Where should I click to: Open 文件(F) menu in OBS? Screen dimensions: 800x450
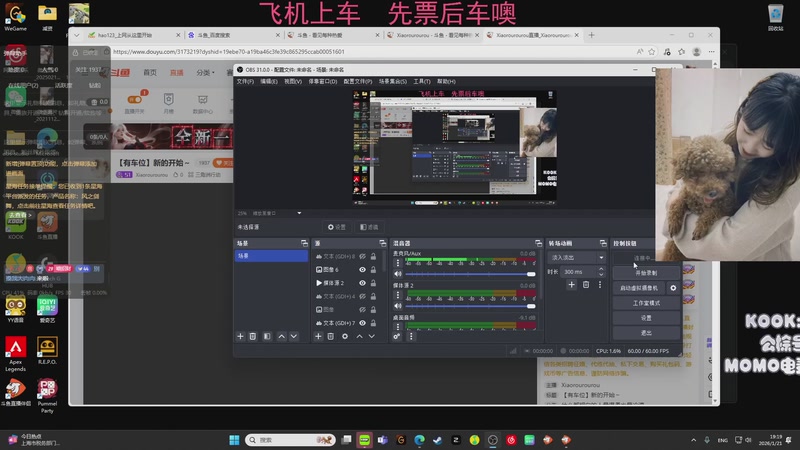[245, 82]
